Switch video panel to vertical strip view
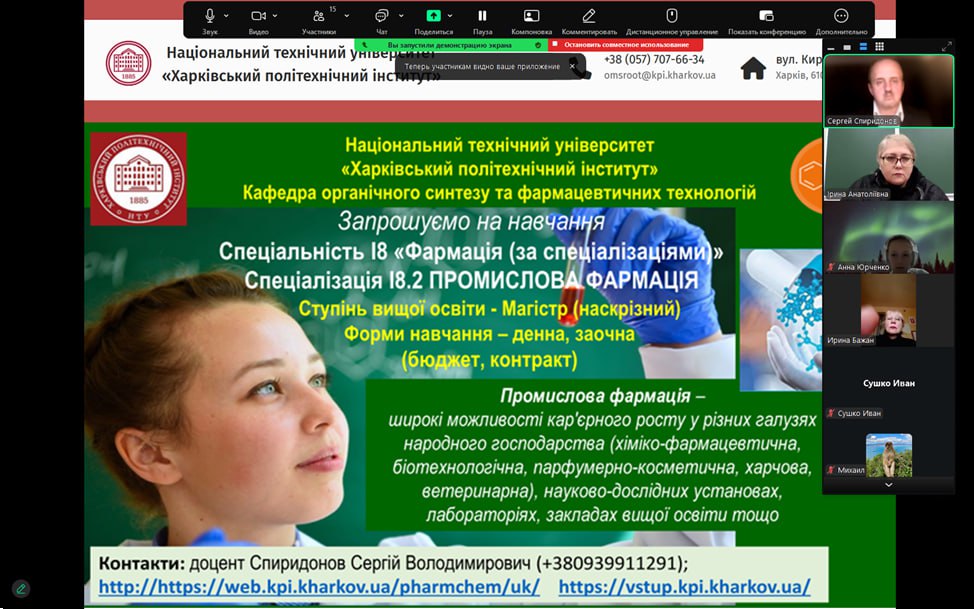974x609 pixels. [x=863, y=47]
